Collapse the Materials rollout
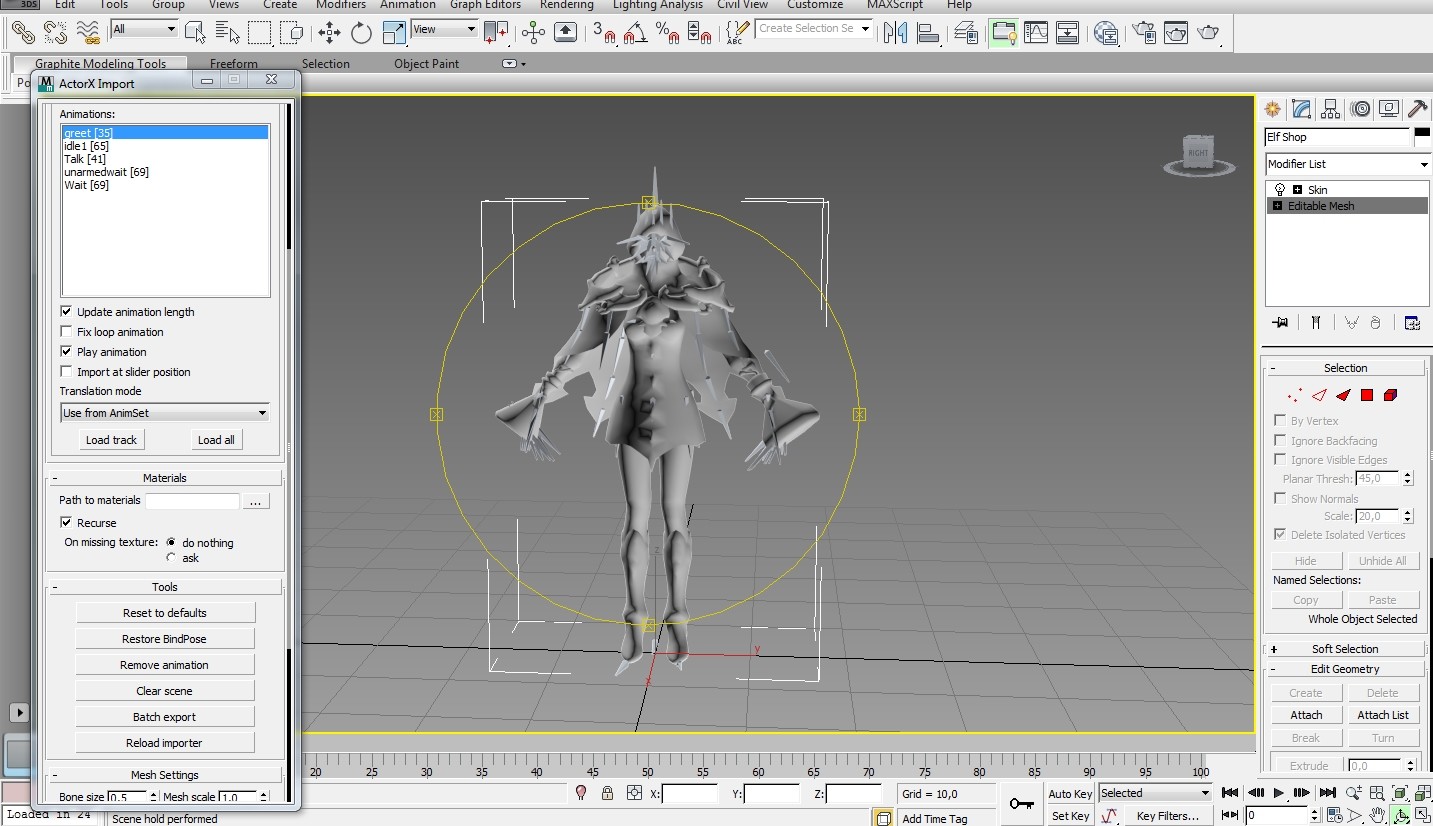The height and width of the screenshot is (826, 1433). [x=165, y=478]
